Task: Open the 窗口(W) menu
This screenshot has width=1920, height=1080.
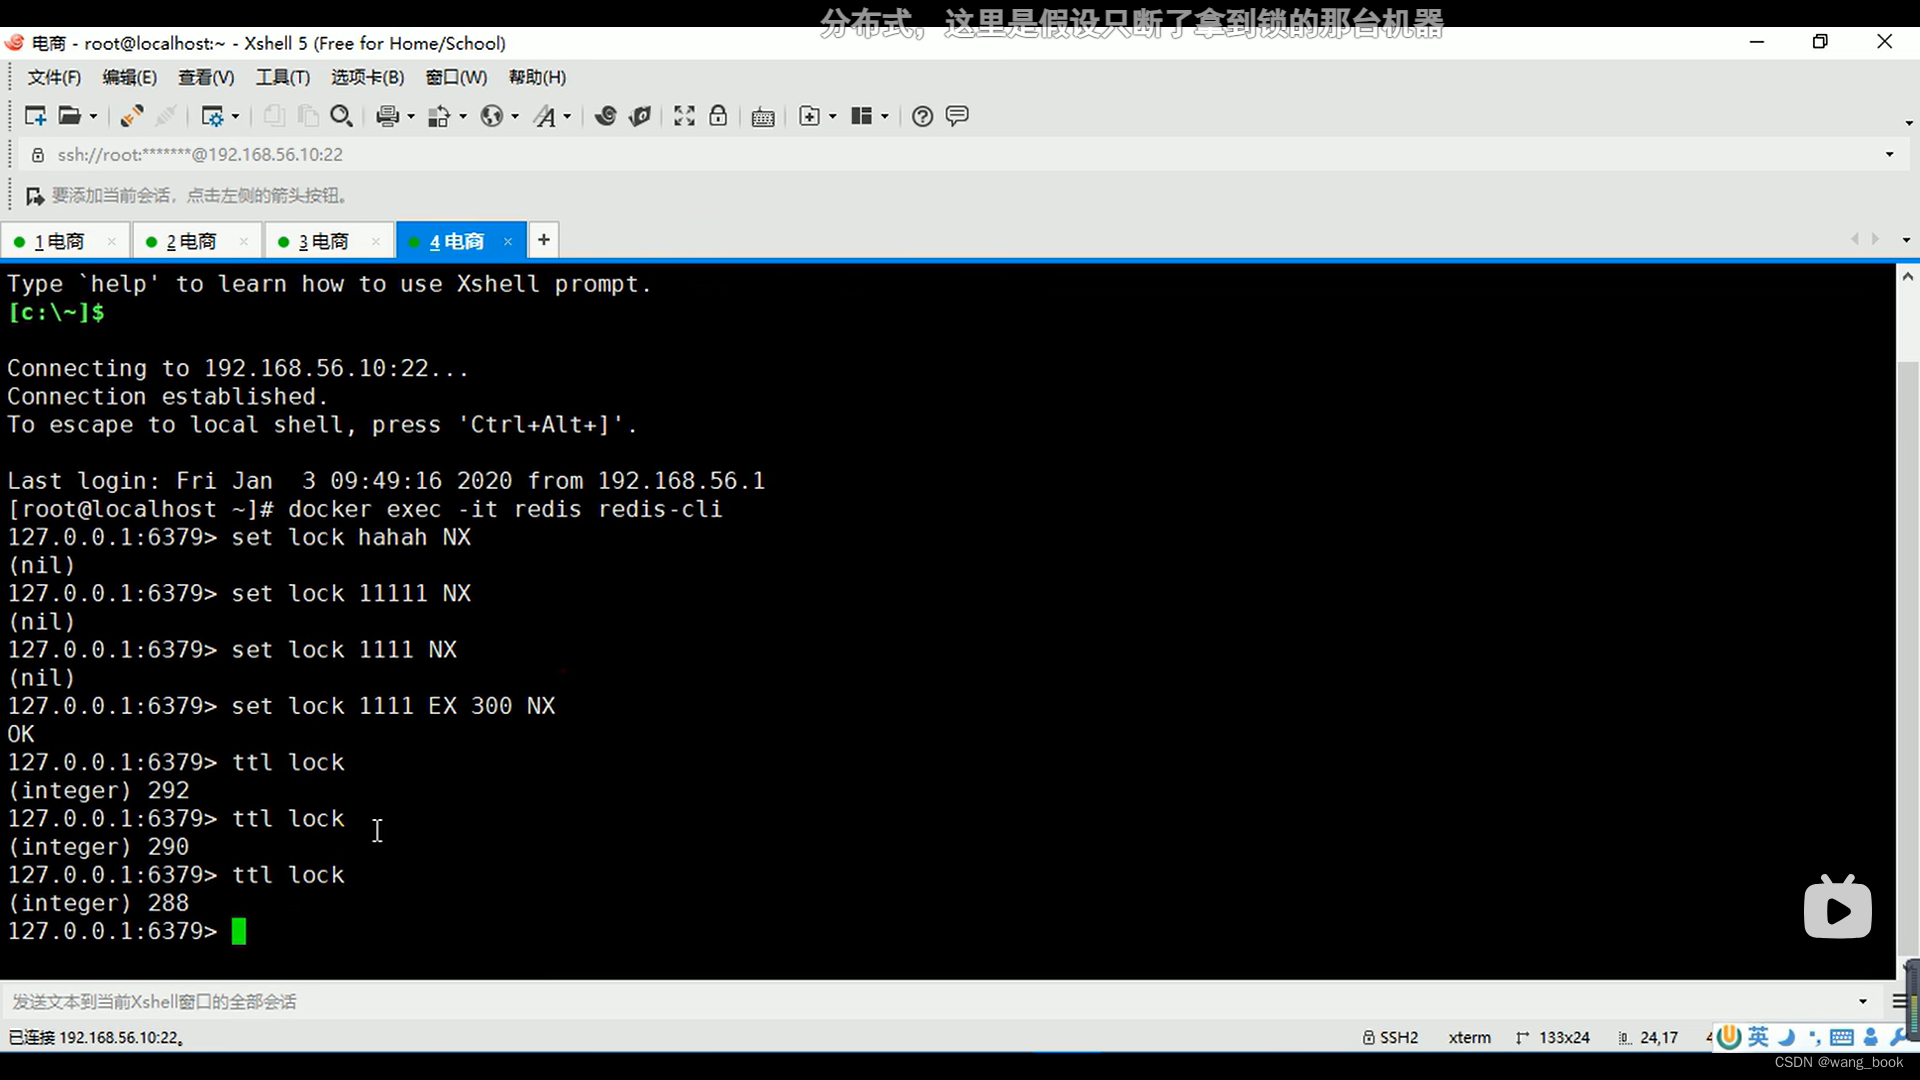Action: (x=456, y=77)
